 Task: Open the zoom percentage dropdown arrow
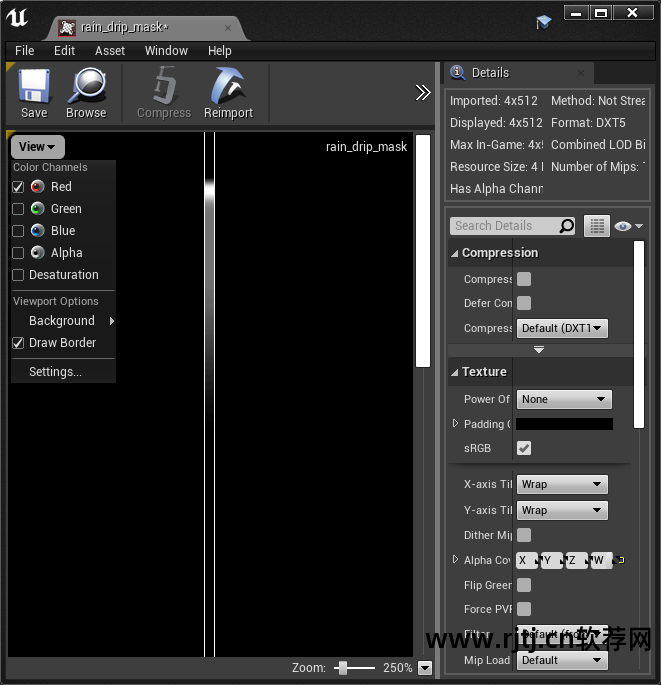click(425, 668)
